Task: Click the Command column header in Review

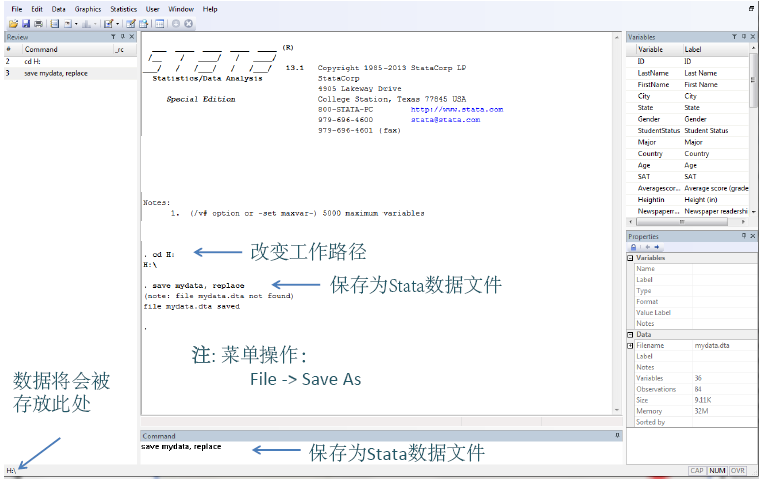Action: tap(68, 50)
